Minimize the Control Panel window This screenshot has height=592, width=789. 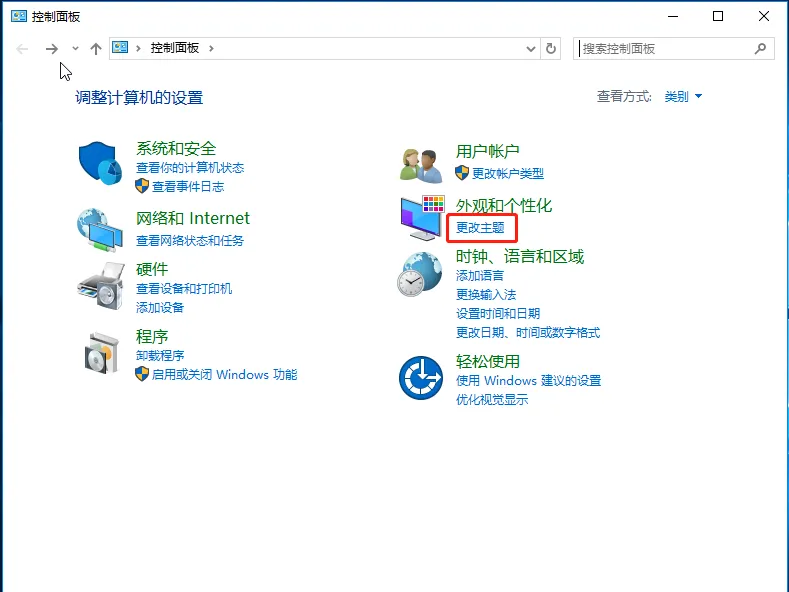tap(673, 16)
